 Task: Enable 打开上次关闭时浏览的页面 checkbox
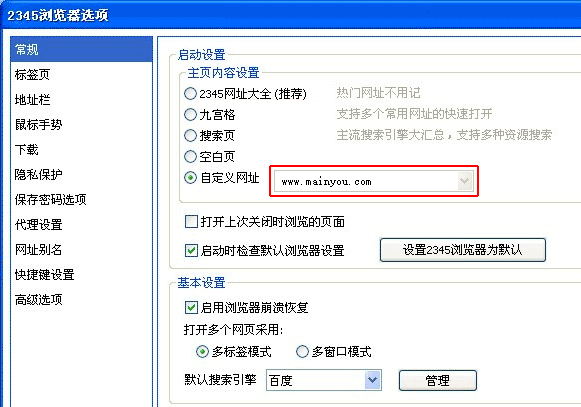coord(191,222)
